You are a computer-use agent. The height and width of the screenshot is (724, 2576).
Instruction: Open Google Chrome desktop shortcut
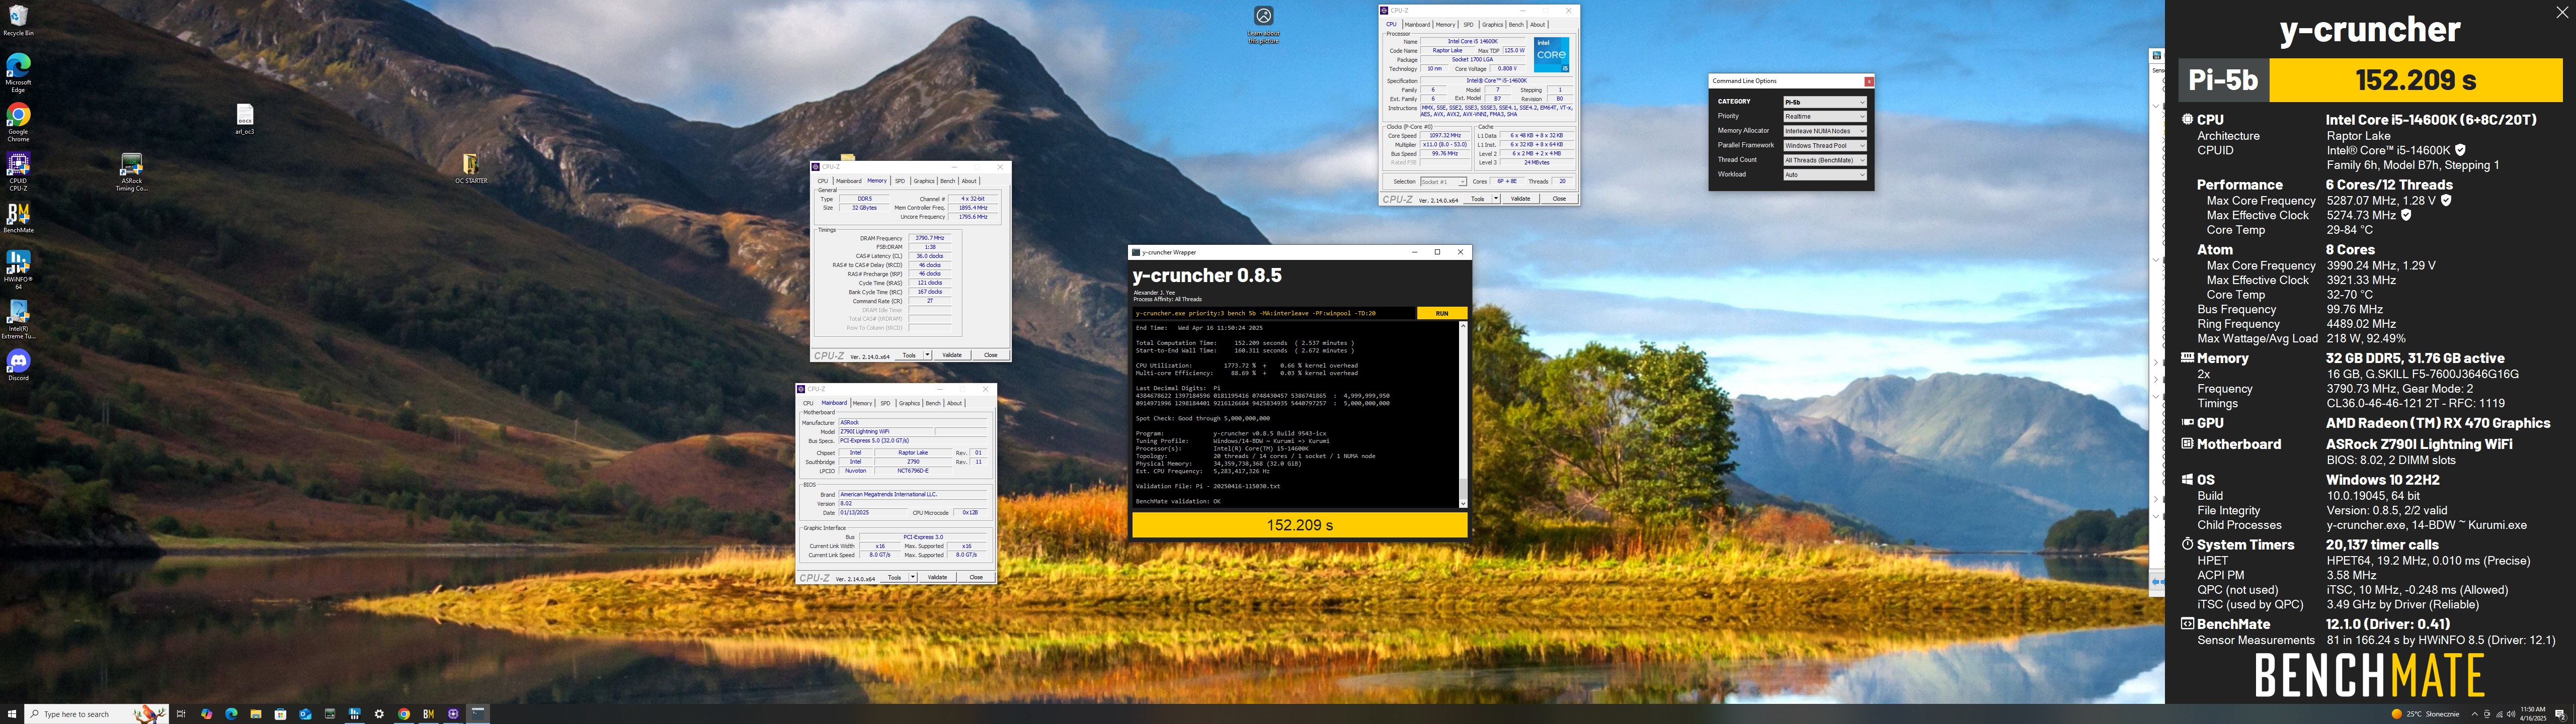18,121
